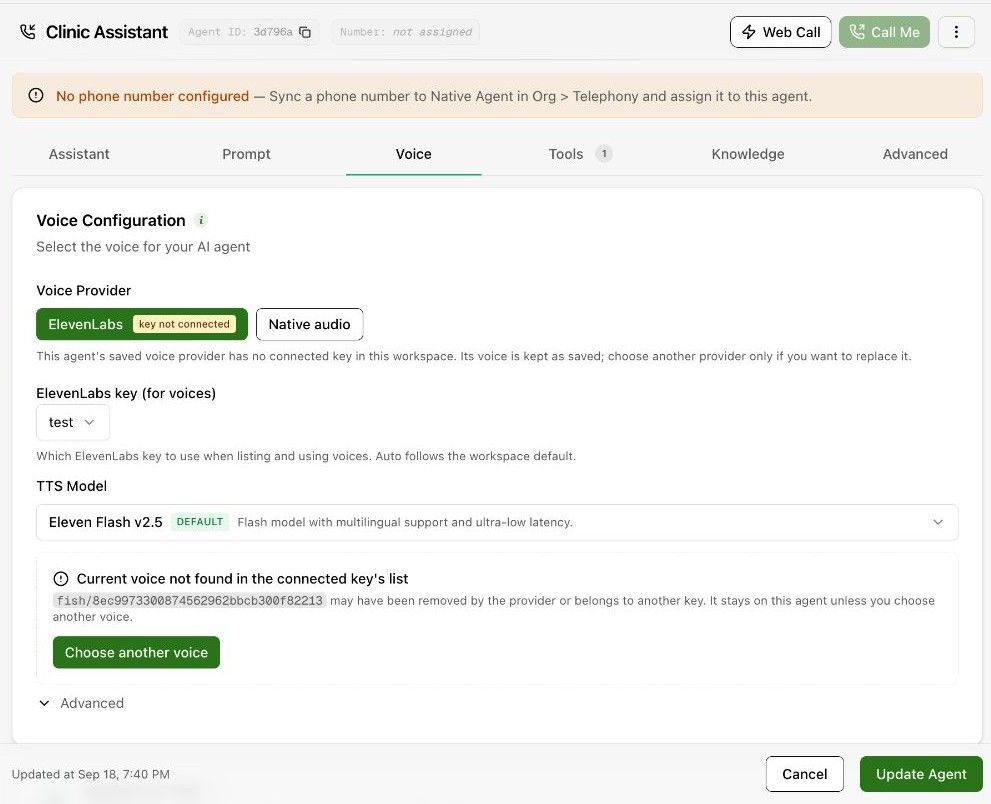Click the fish voice ID code text
This screenshot has width=991, height=804.
(x=190, y=600)
